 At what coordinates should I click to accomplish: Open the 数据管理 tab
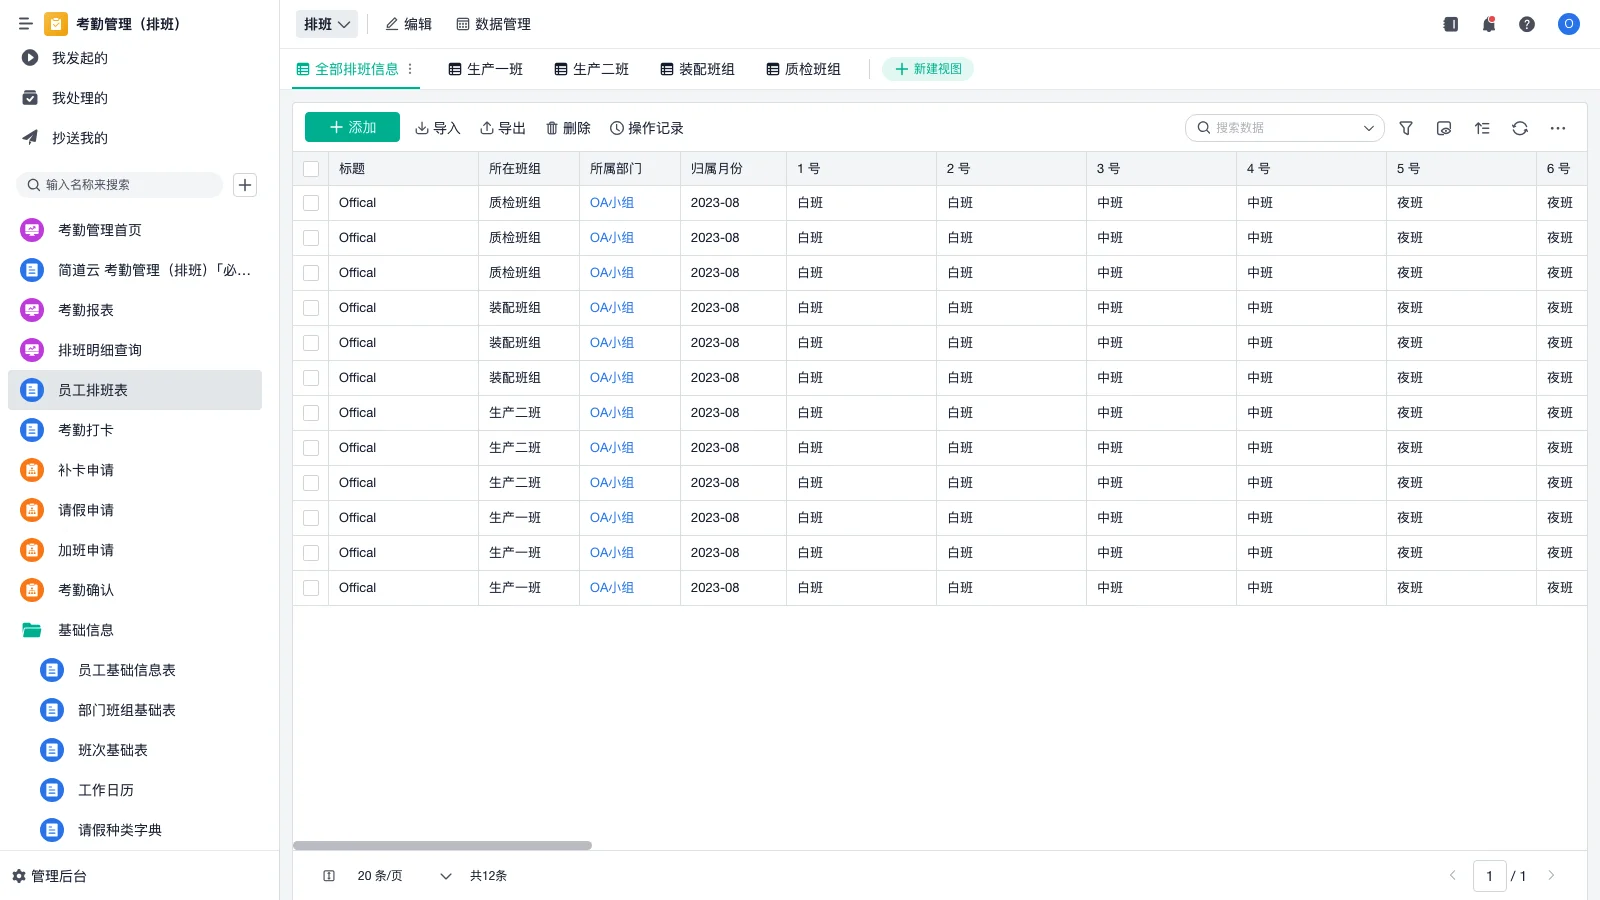click(494, 24)
